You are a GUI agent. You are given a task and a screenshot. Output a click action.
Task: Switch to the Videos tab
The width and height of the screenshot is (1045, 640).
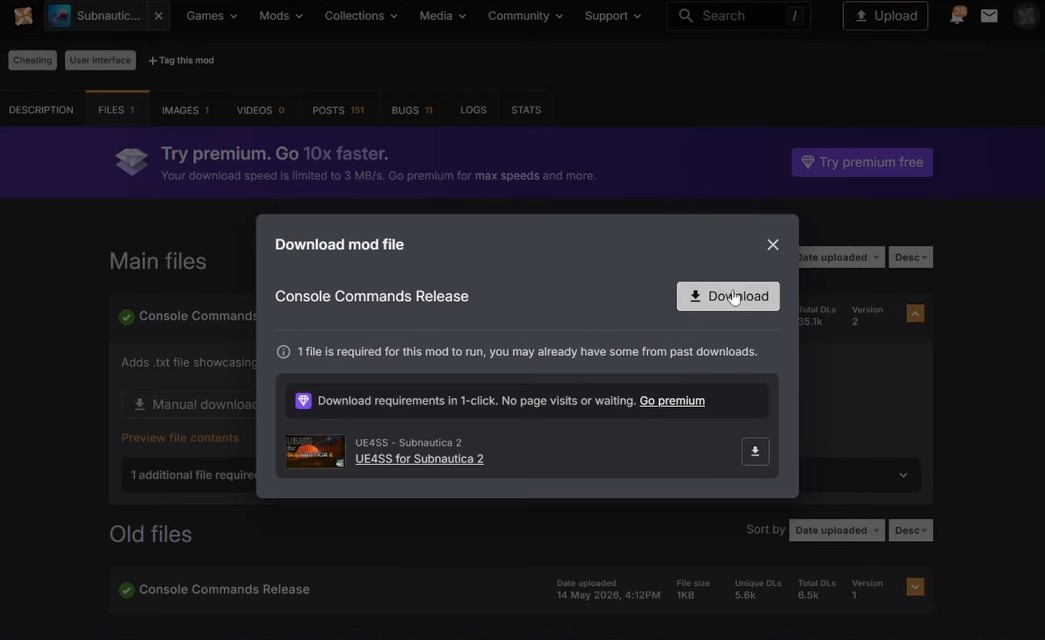tap(261, 109)
